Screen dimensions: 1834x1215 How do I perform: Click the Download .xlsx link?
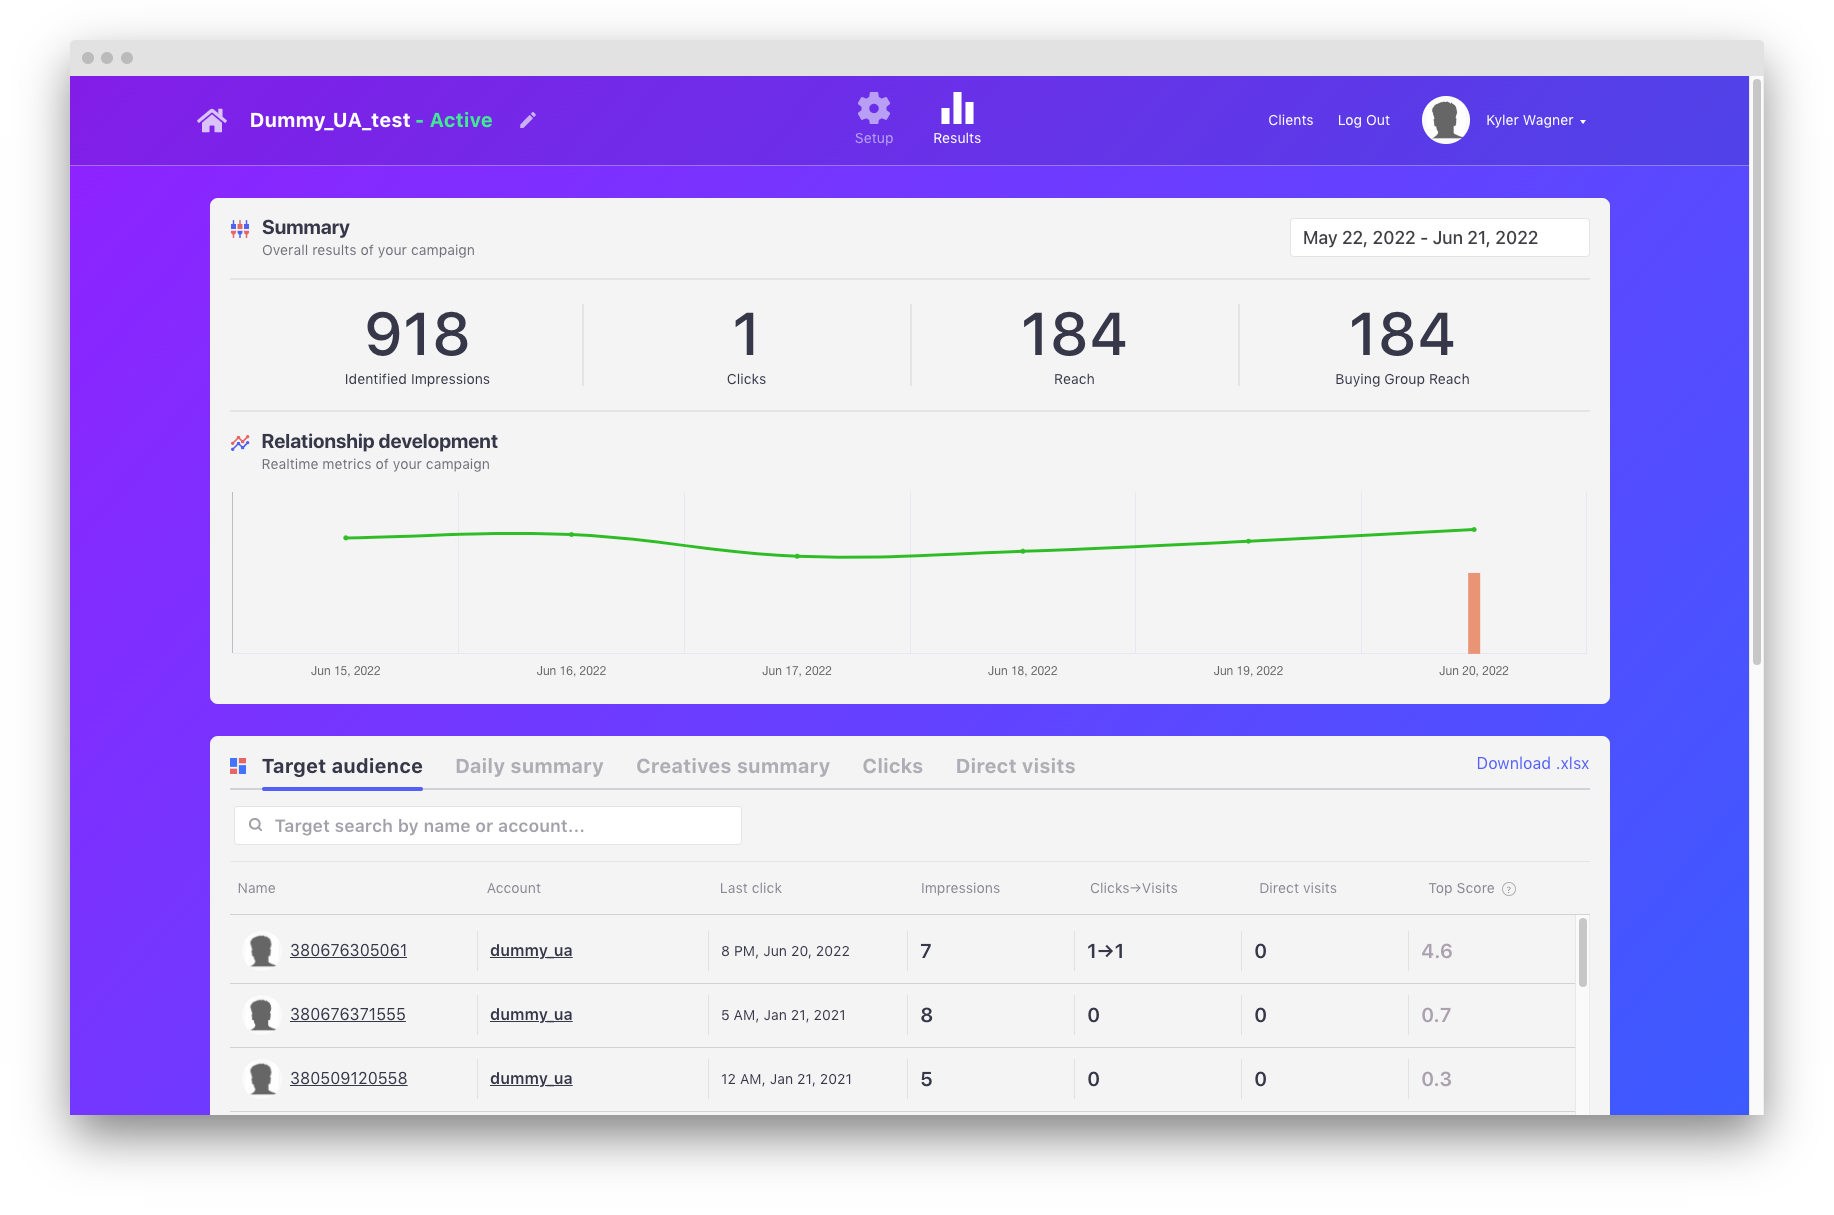click(x=1532, y=764)
